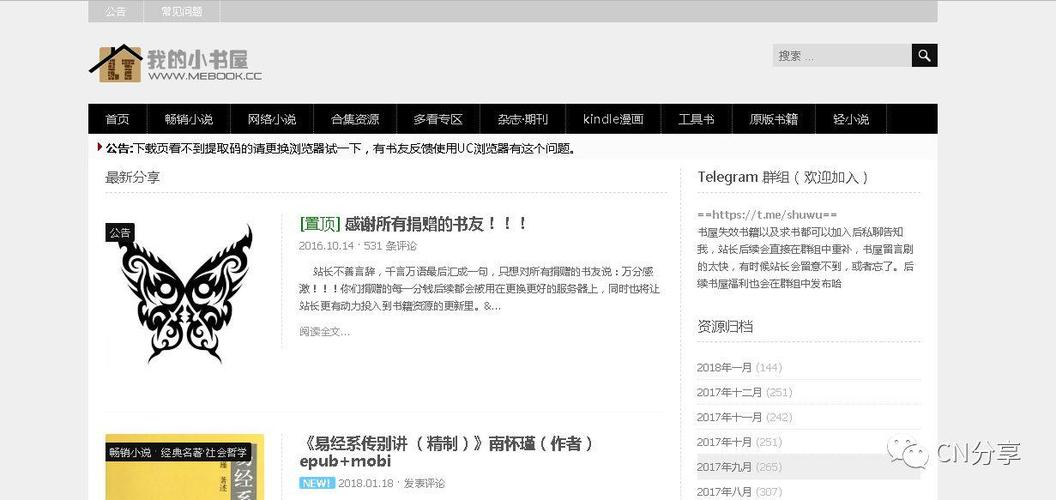Open archive 2017年十二月
The image size is (1056, 500).
[729, 392]
